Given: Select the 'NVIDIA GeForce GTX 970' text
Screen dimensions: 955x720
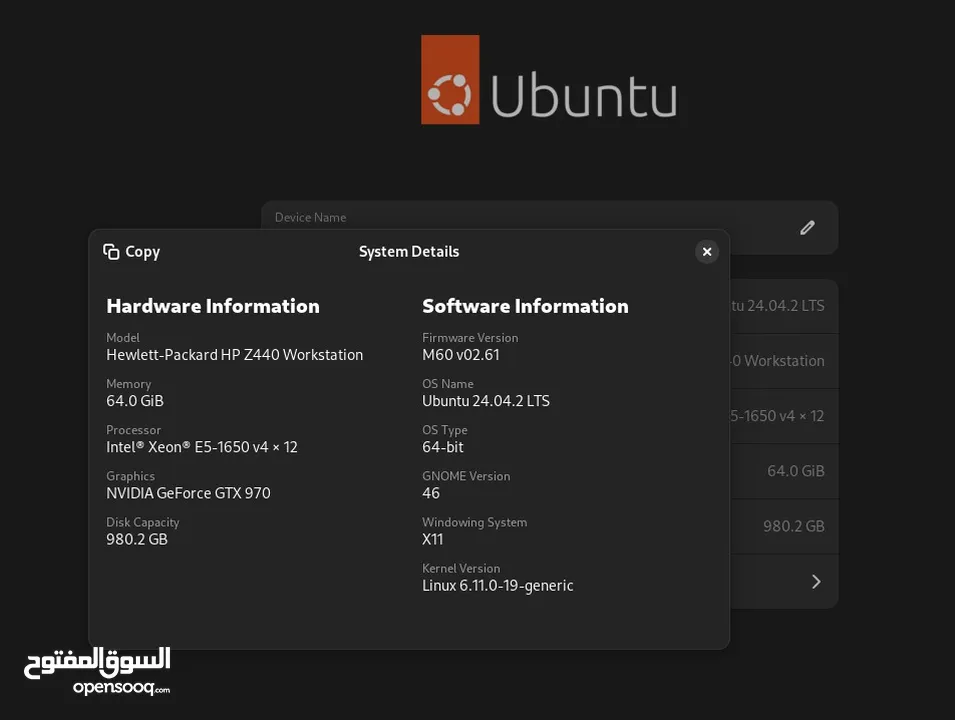Looking at the screenshot, I should (188, 493).
